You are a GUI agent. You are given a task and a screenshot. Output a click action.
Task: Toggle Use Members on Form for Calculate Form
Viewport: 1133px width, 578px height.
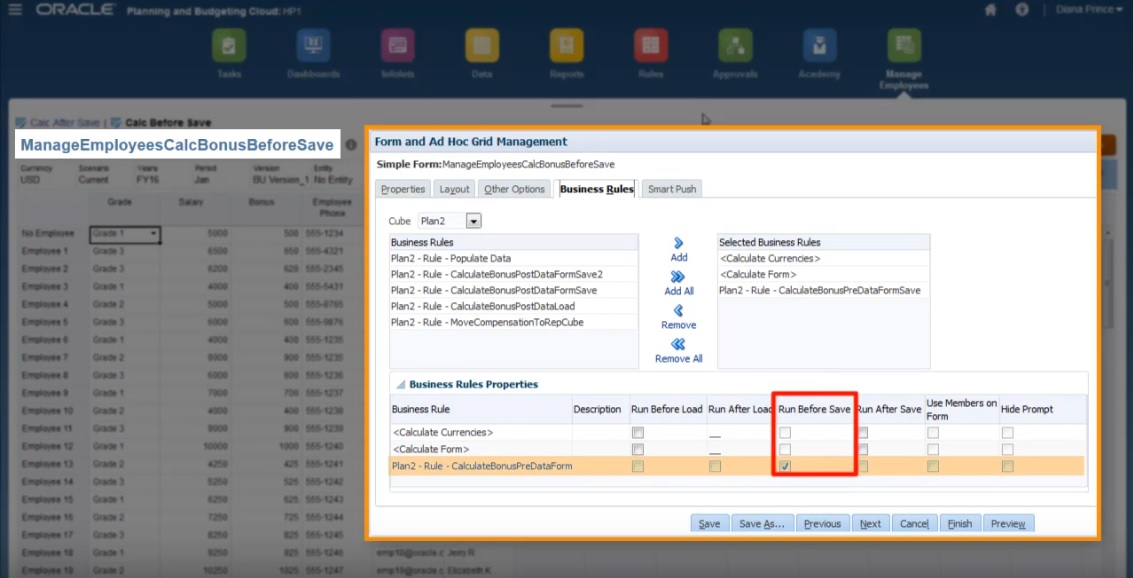933,449
